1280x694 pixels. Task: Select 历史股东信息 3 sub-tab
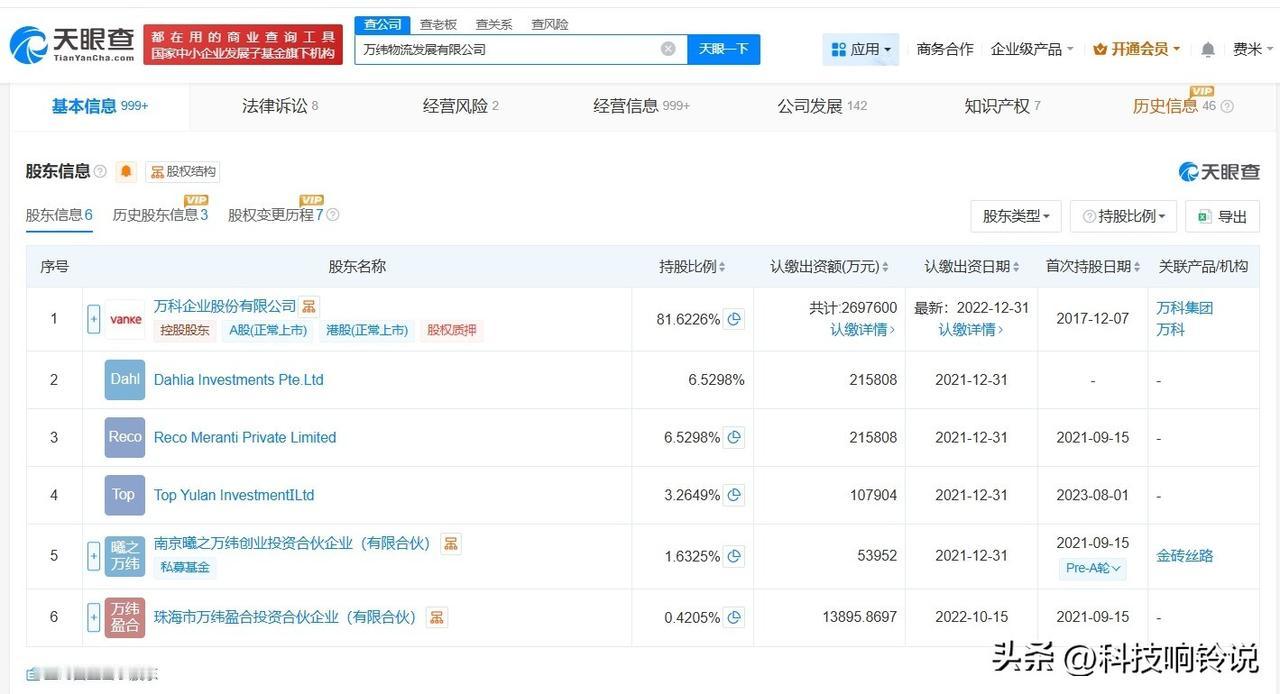point(160,215)
